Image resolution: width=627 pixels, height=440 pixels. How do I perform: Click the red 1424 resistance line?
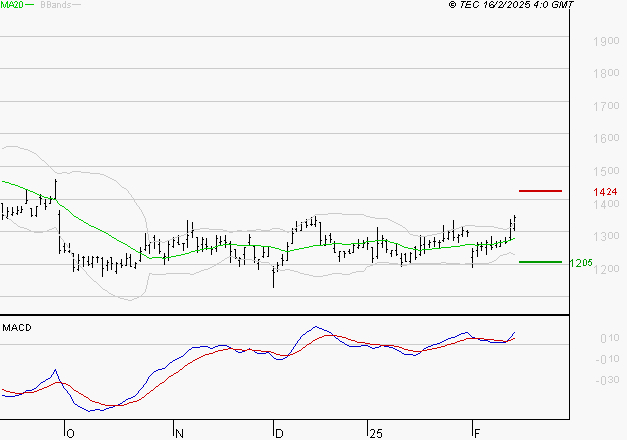click(x=540, y=190)
